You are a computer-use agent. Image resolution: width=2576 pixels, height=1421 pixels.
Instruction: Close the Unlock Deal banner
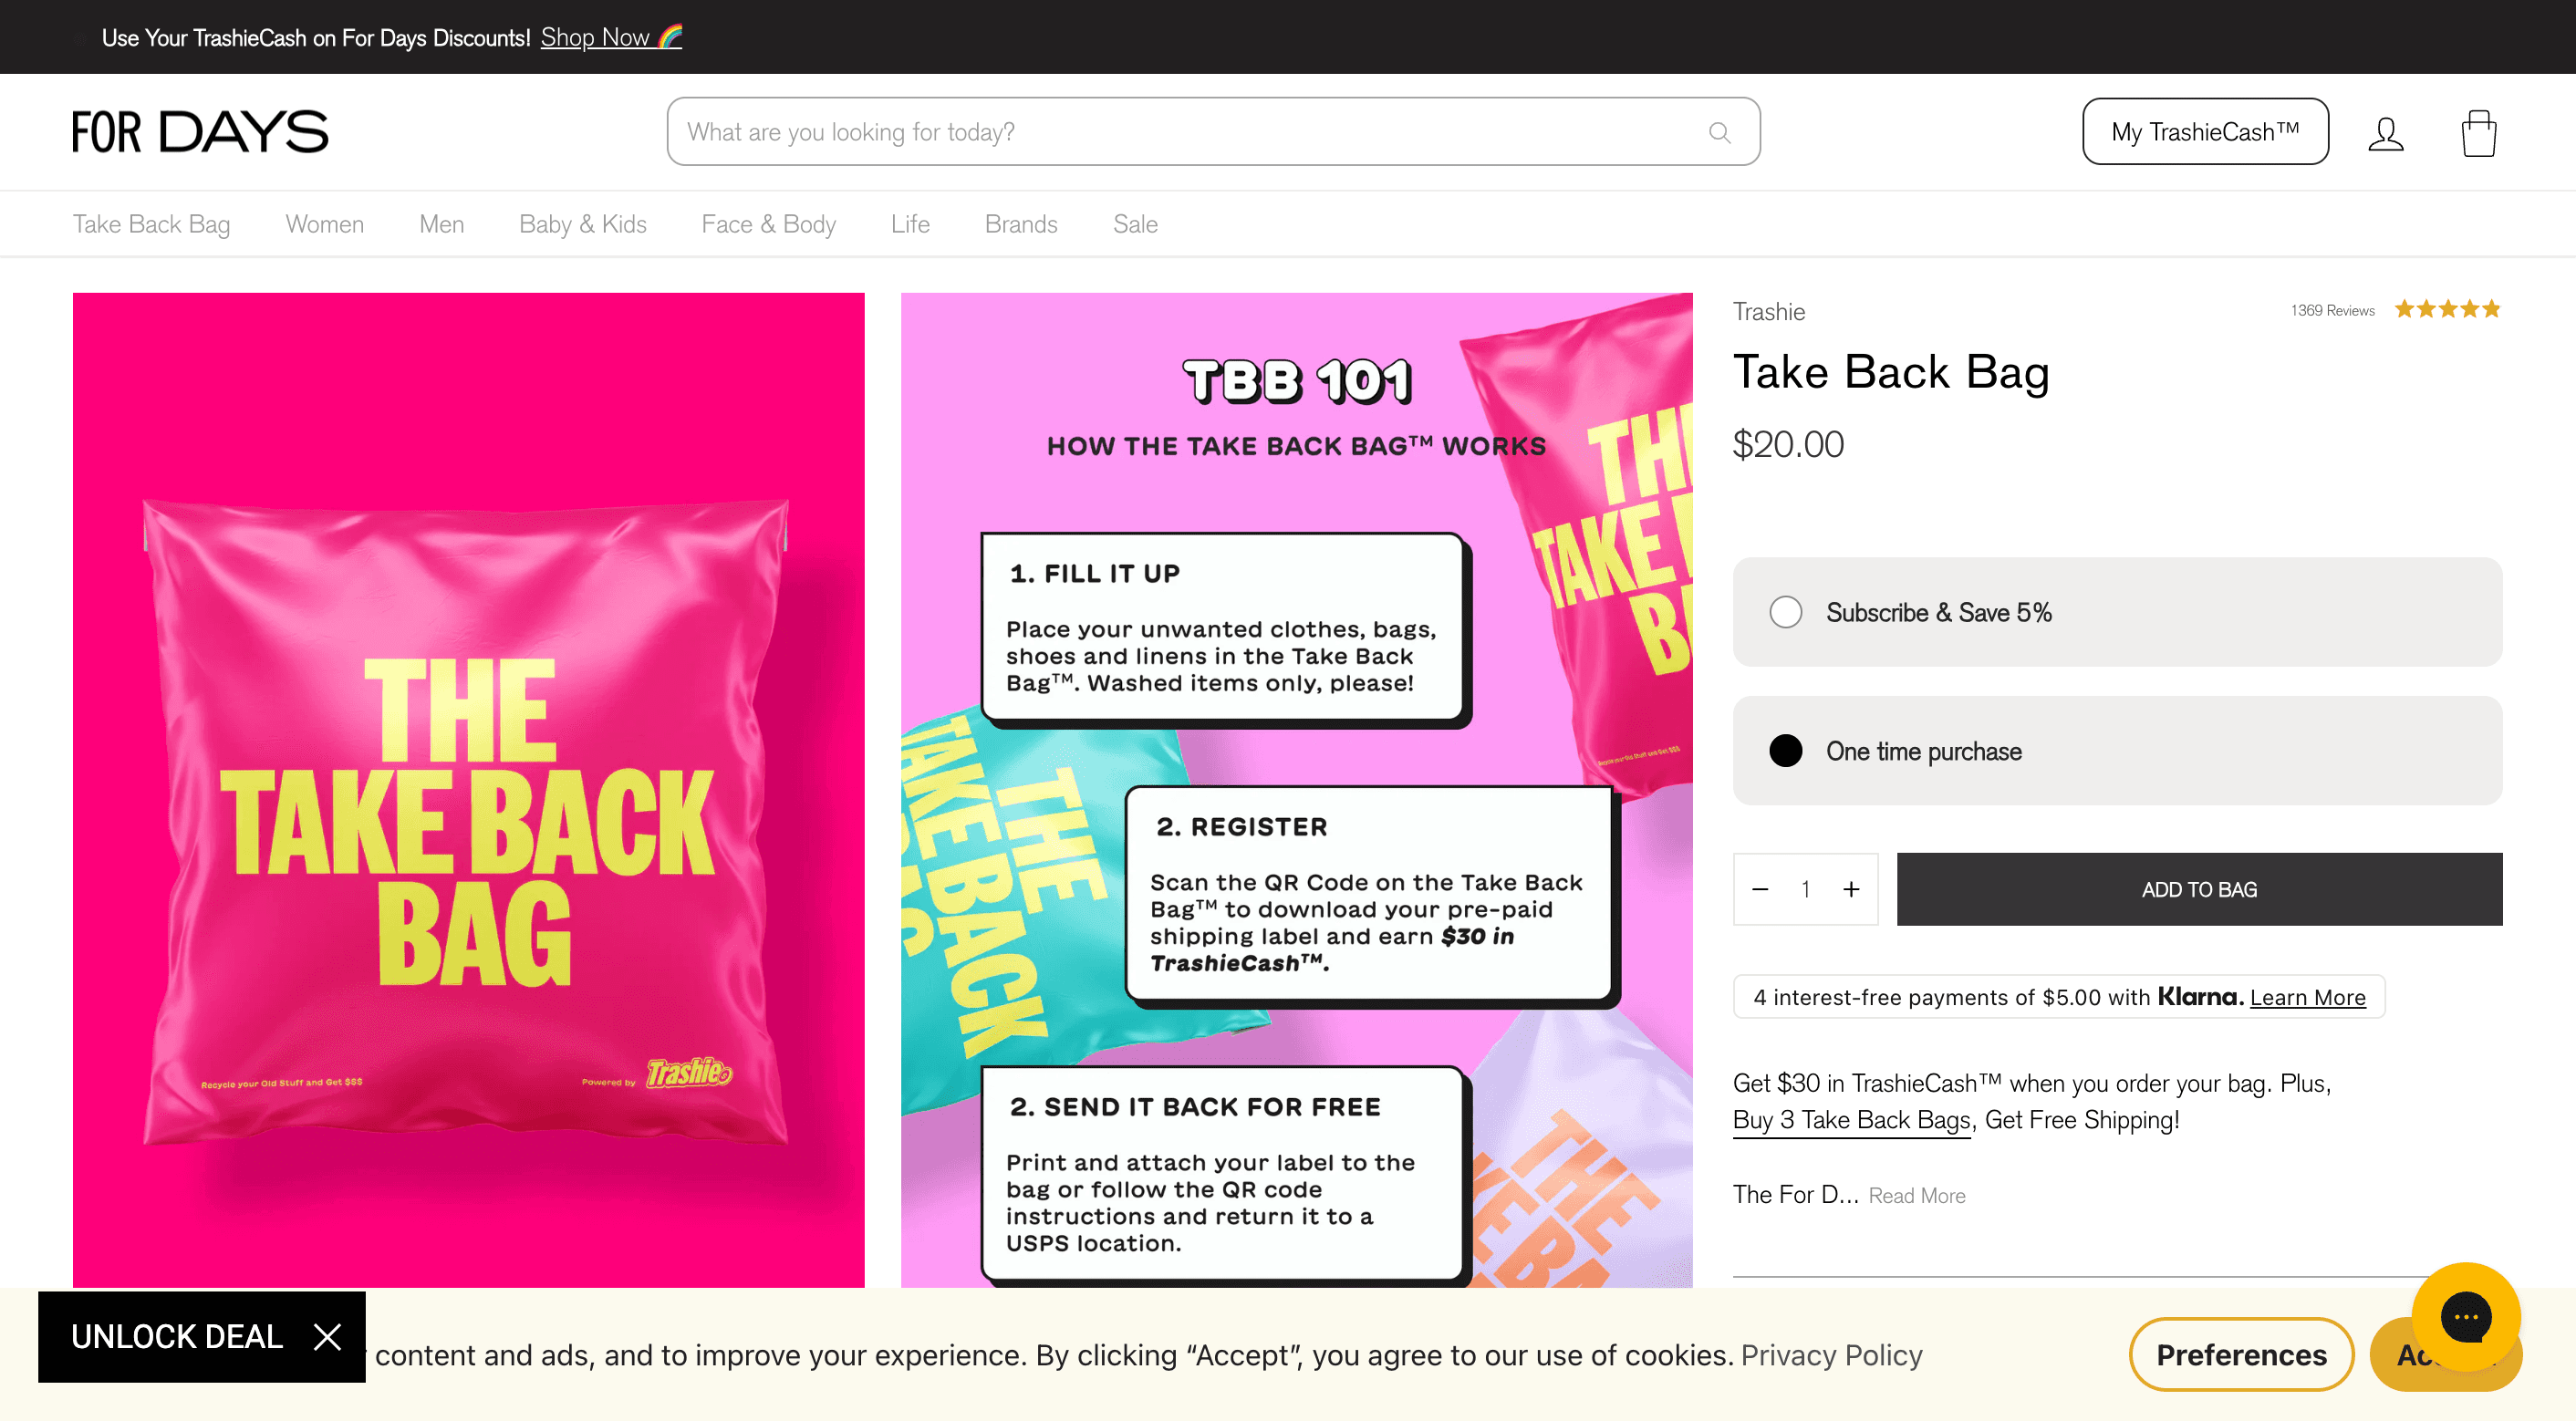tap(327, 1336)
